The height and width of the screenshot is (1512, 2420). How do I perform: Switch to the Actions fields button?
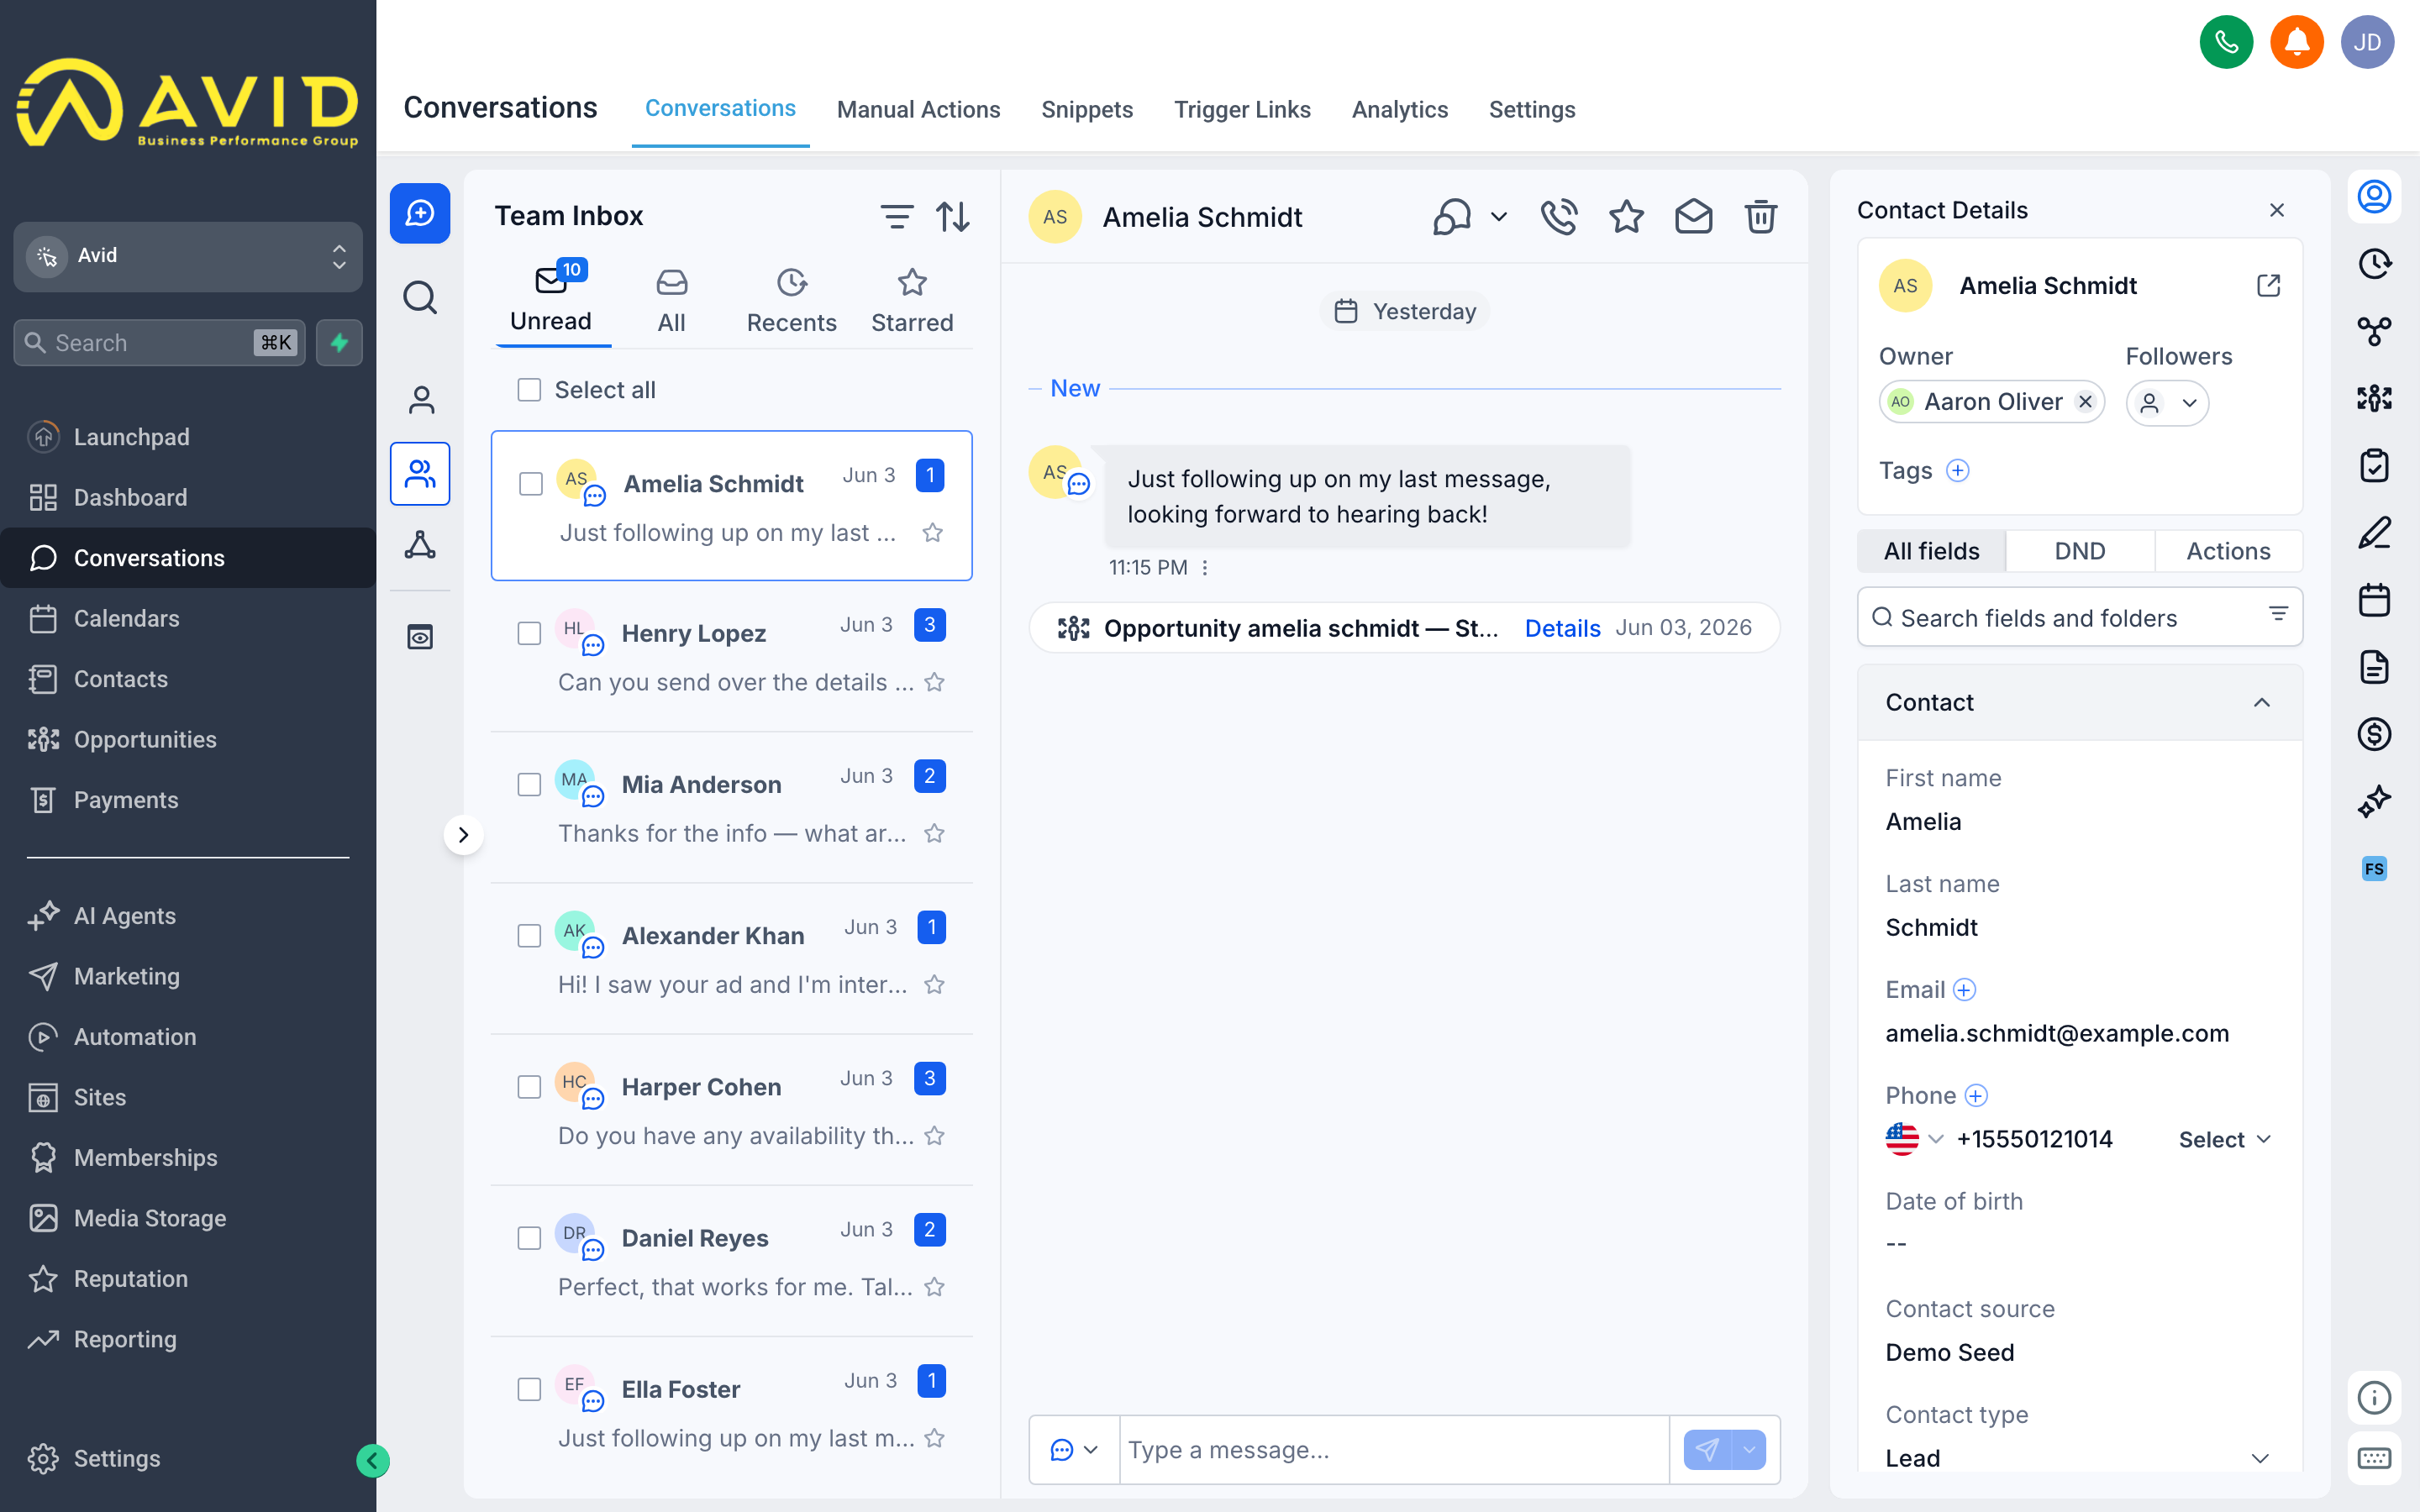pyautogui.click(x=2228, y=551)
